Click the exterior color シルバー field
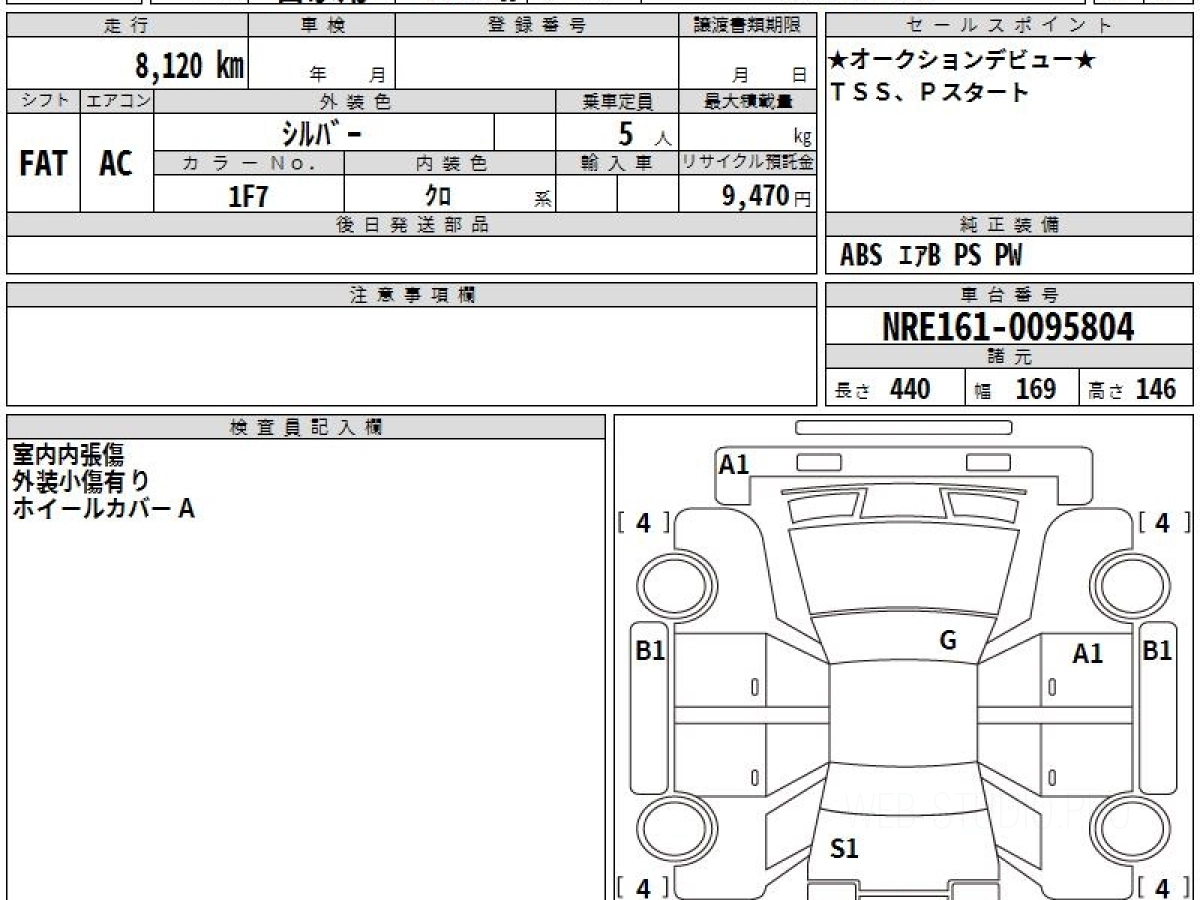Screen dimensions: 1200x900 pyautogui.click(x=324, y=132)
